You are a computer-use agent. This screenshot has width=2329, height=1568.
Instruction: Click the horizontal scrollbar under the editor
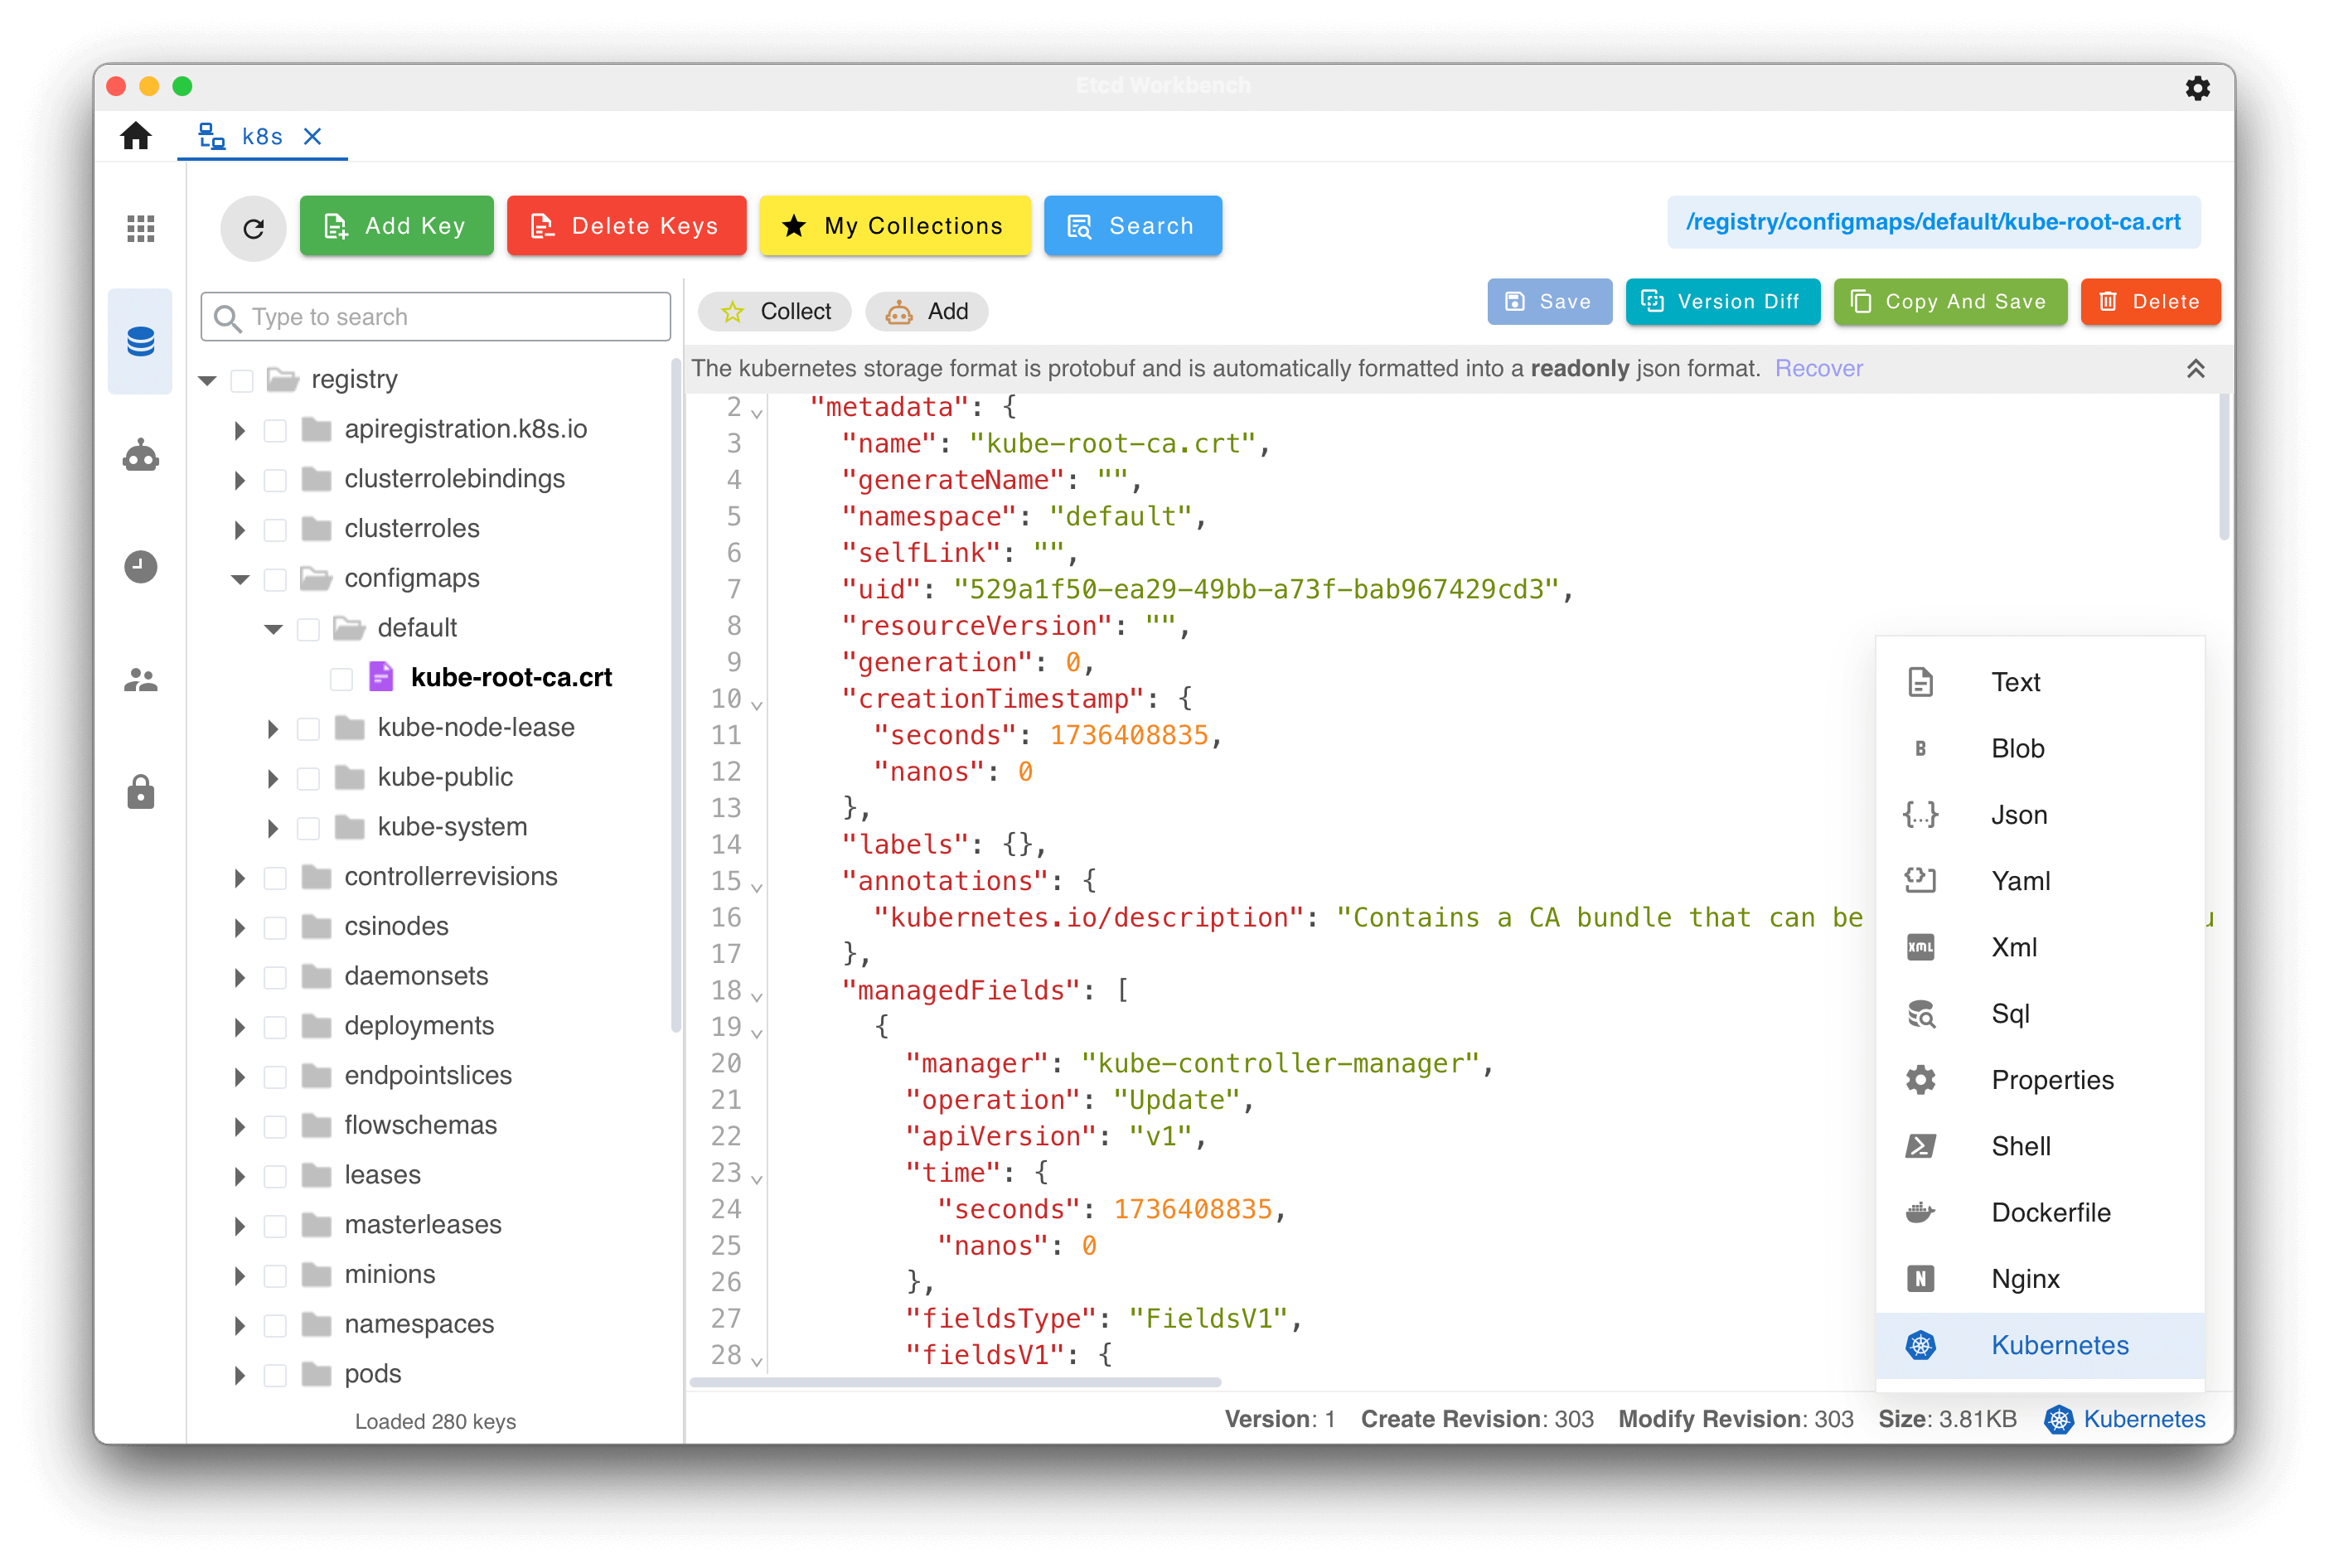[x=955, y=1382]
